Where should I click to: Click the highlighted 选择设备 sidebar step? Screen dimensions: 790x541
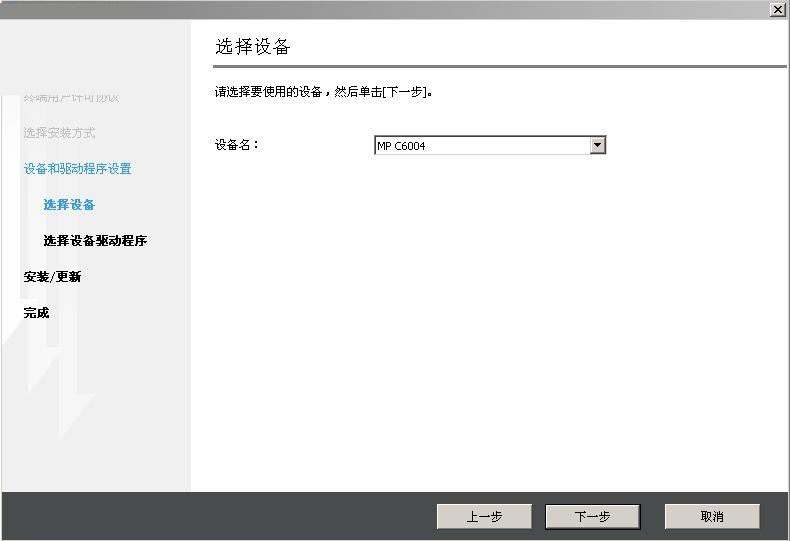[69, 205]
